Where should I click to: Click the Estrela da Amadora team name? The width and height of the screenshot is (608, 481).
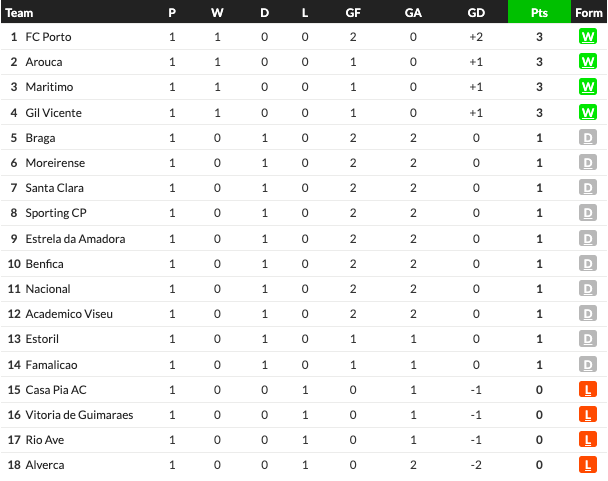click(75, 239)
